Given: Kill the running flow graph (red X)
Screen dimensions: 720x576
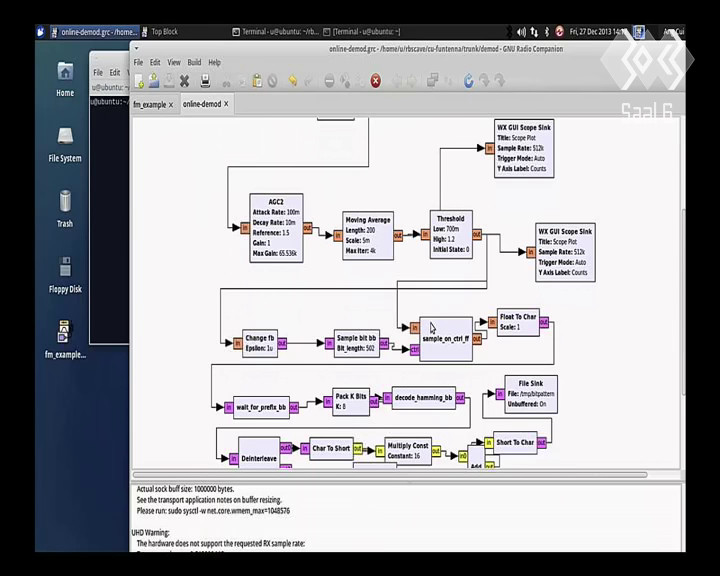Looking at the screenshot, I should pos(376,81).
